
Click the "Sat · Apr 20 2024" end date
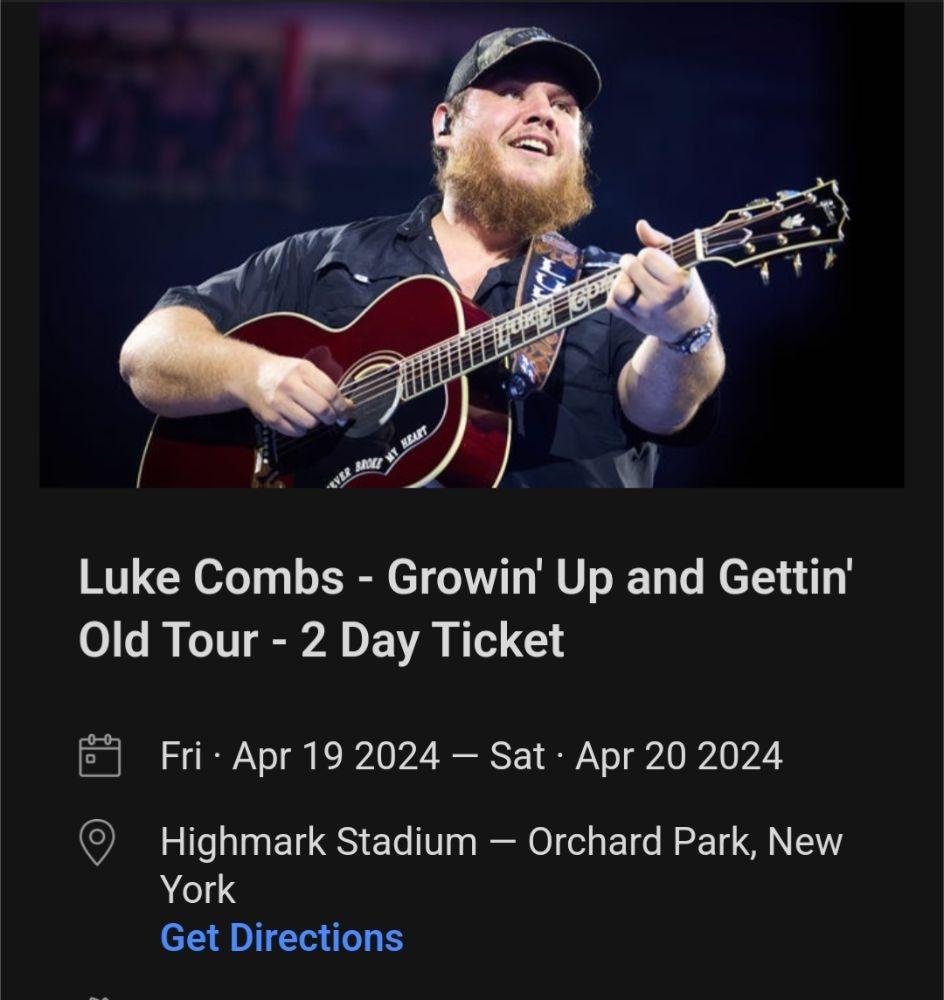(x=635, y=756)
